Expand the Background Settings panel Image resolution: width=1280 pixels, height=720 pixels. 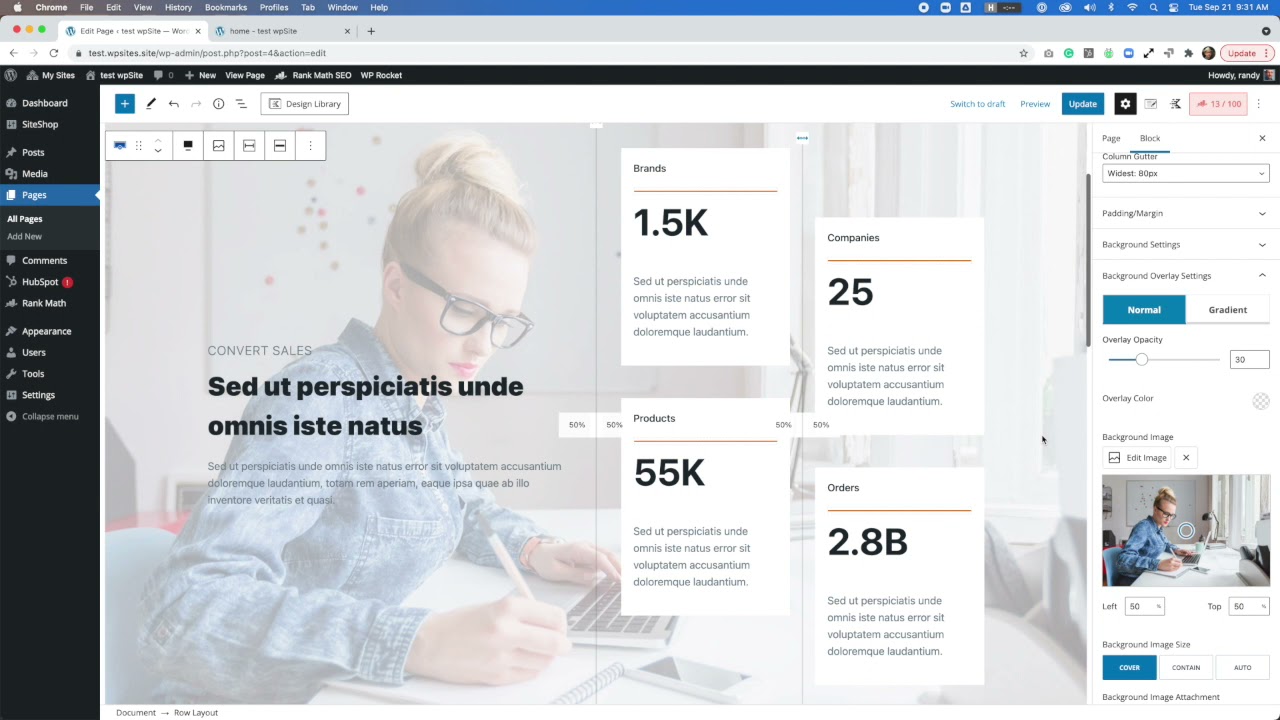[1185, 244]
